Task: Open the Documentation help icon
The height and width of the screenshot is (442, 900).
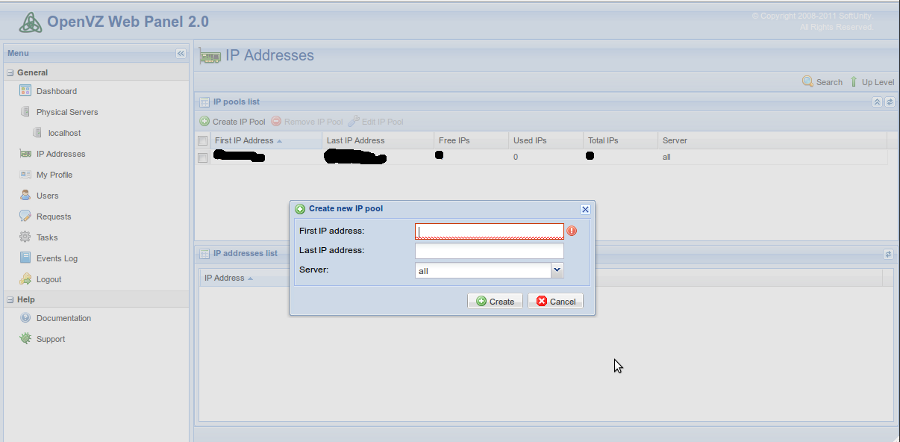Action: click(25, 317)
